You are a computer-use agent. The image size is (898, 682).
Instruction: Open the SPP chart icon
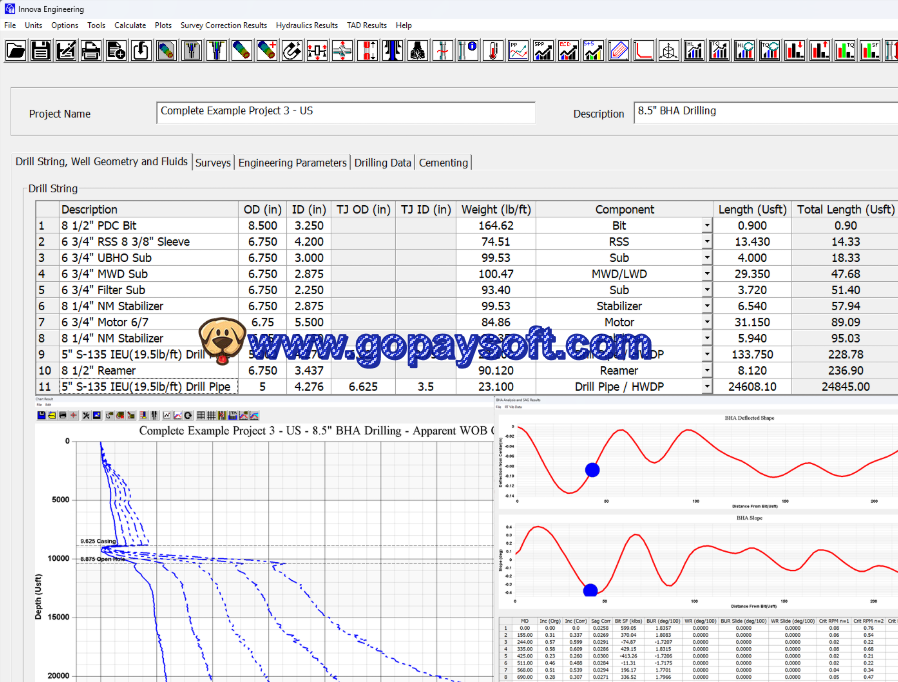pyautogui.click(x=543, y=50)
